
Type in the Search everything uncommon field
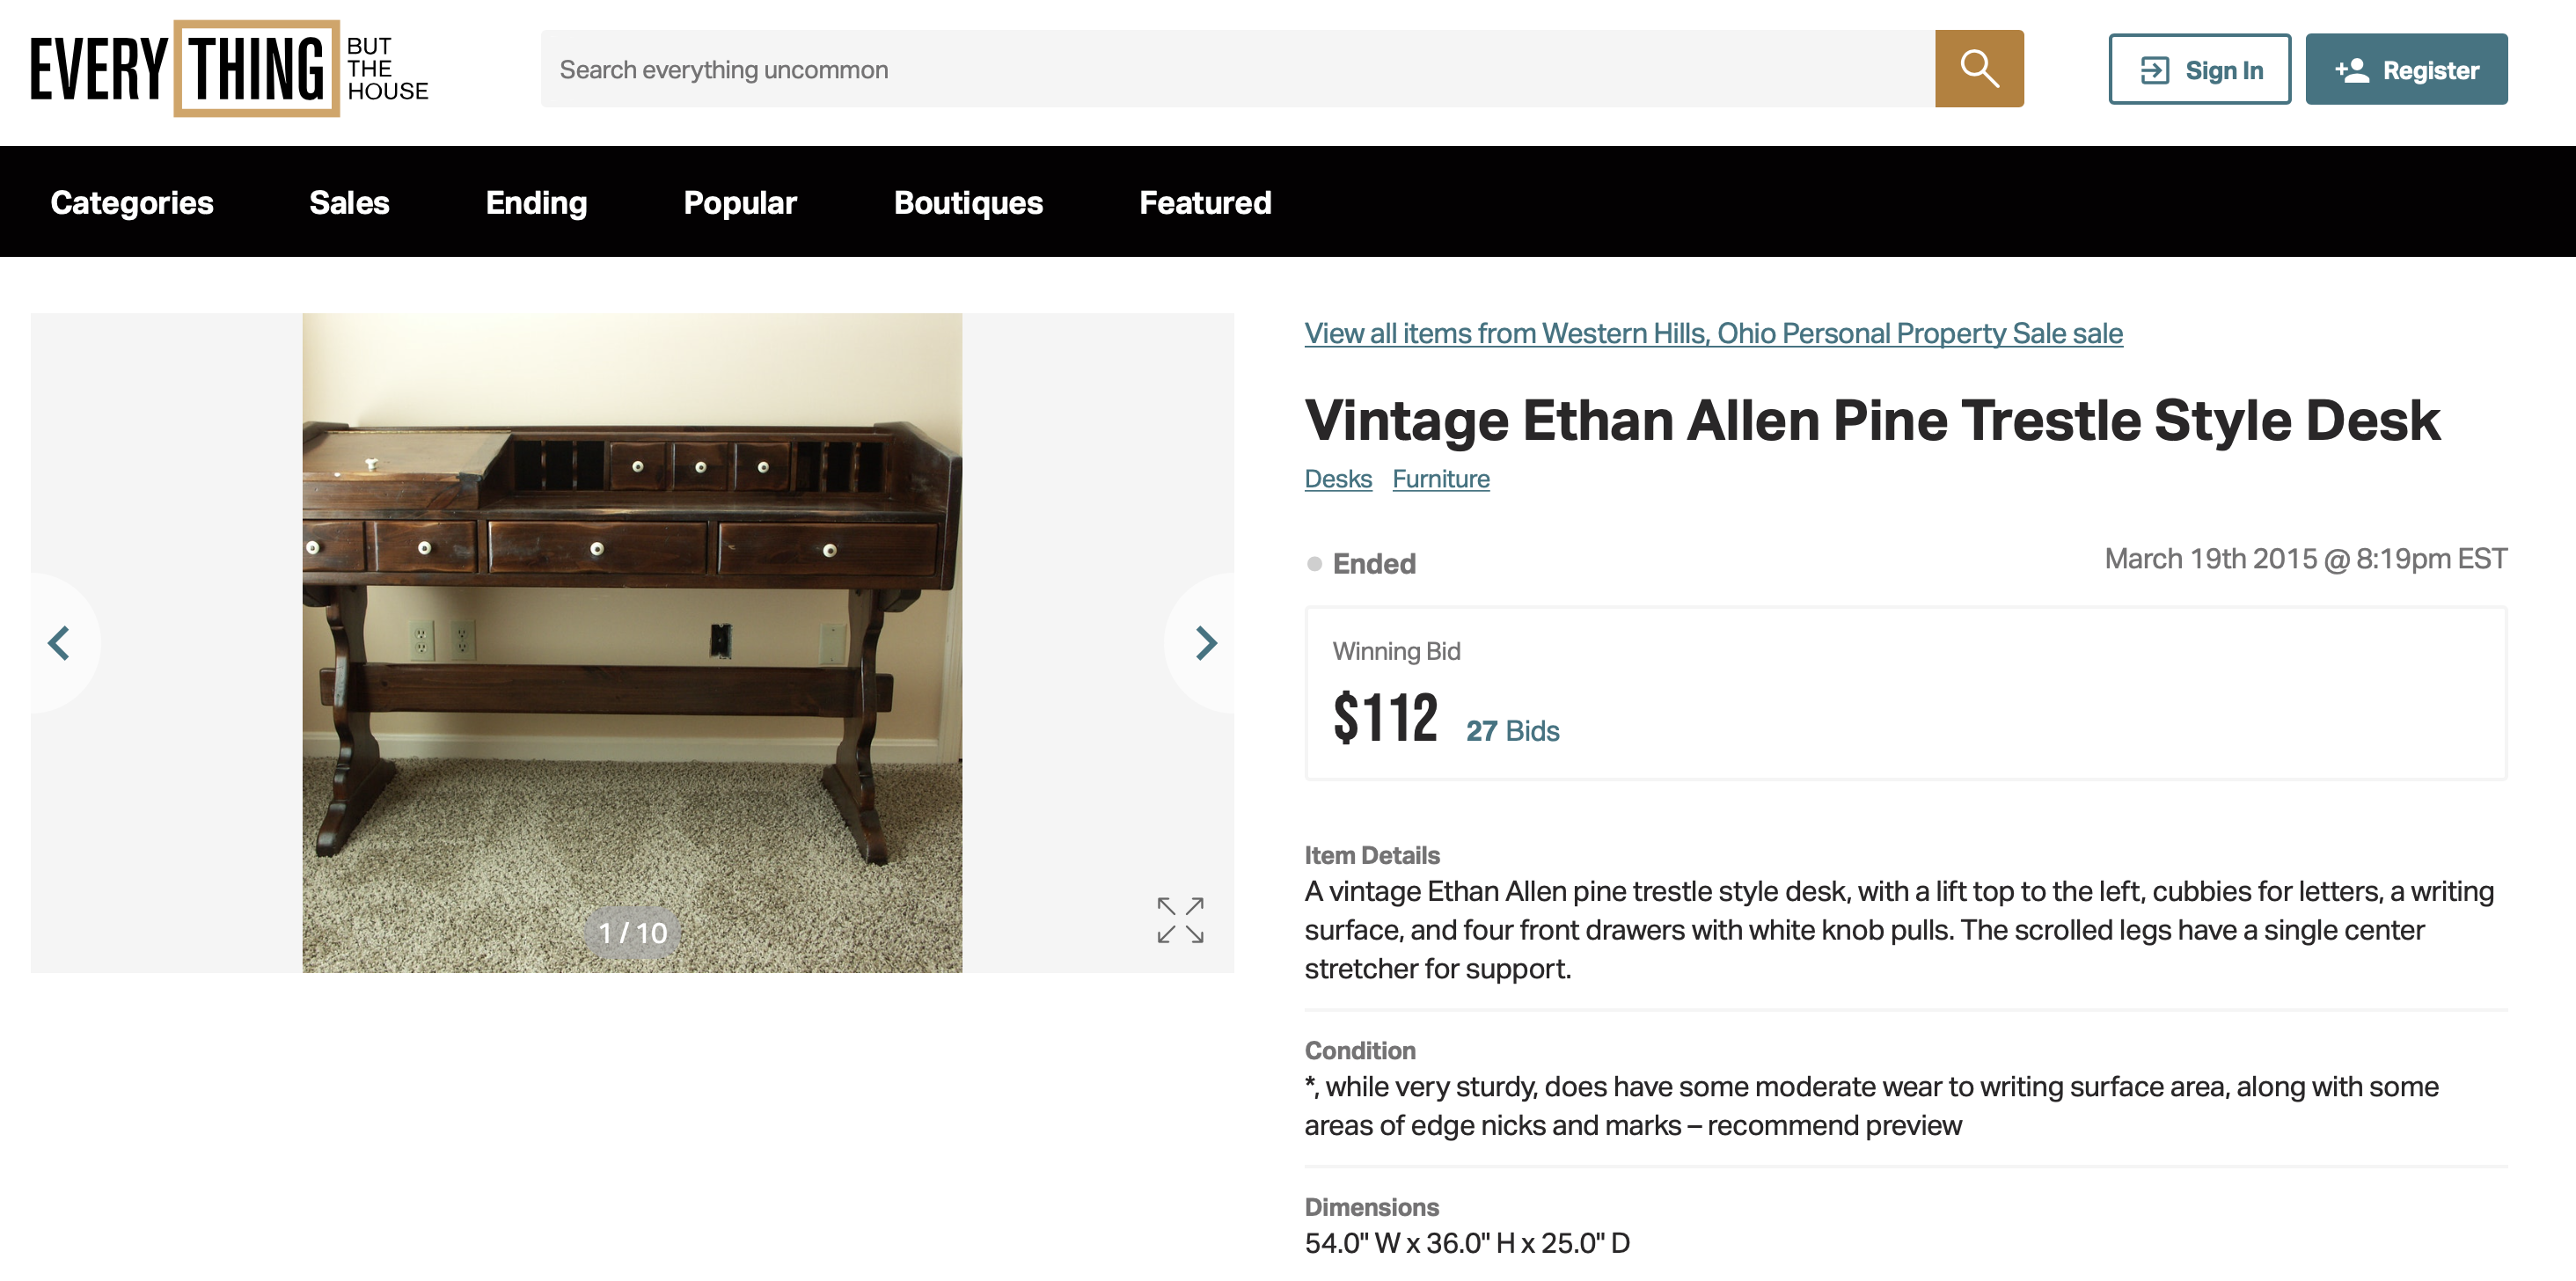point(1236,69)
